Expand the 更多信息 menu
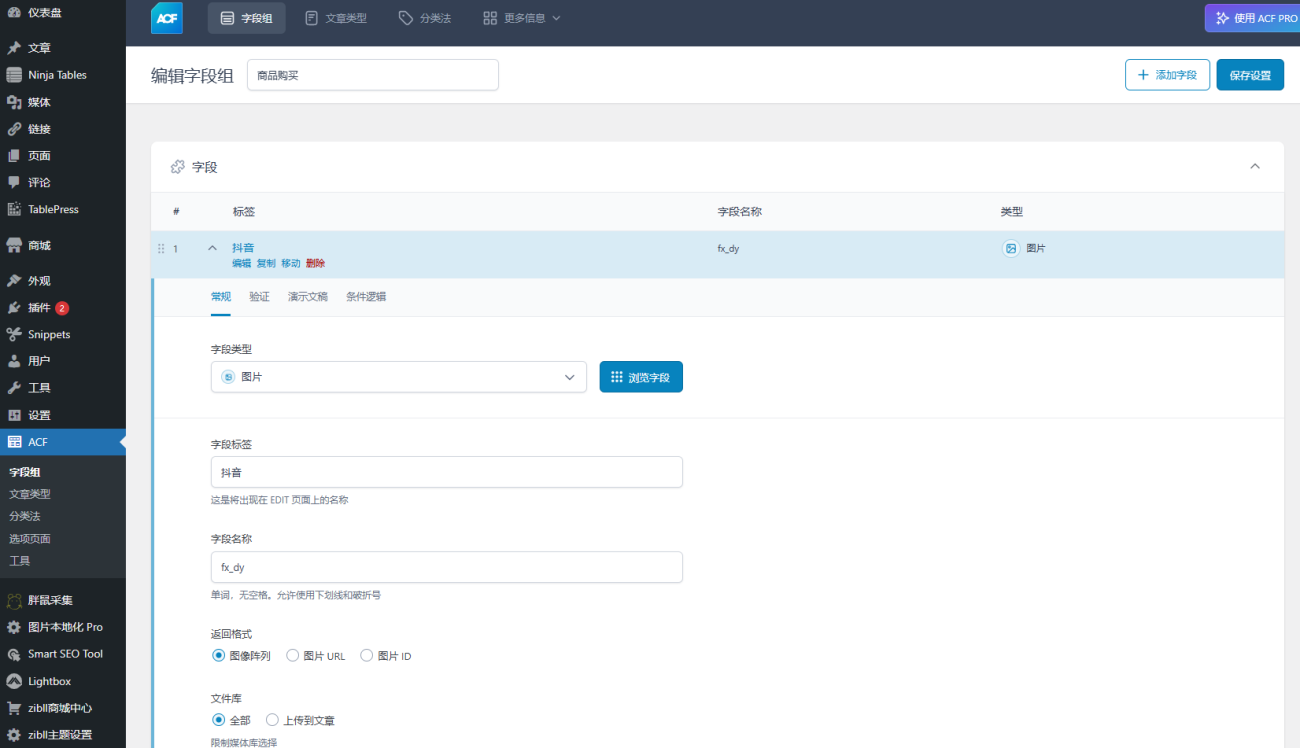The width and height of the screenshot is (1300, 748). point(521,18)
